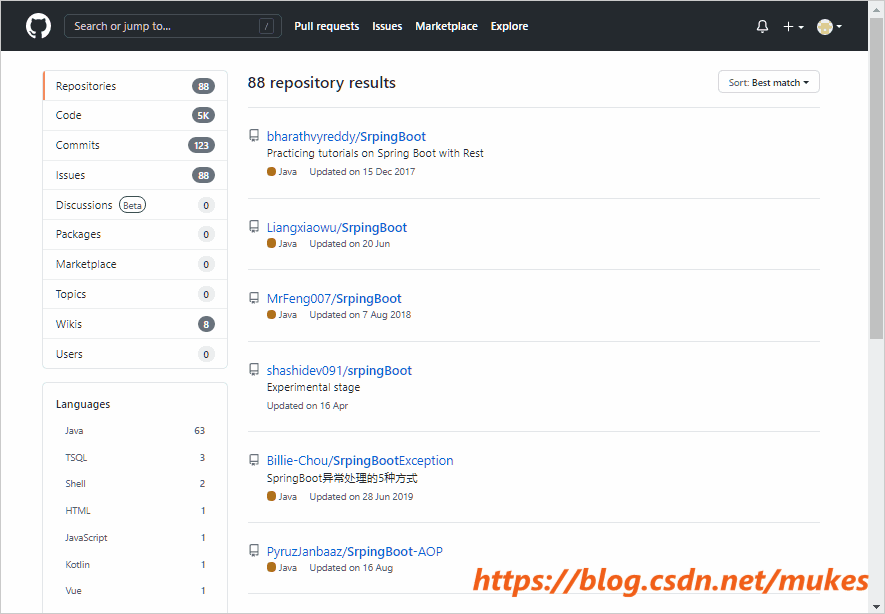
Task: Open MrFeng007/SrpingBoot repository
Action: pos(334,299)
